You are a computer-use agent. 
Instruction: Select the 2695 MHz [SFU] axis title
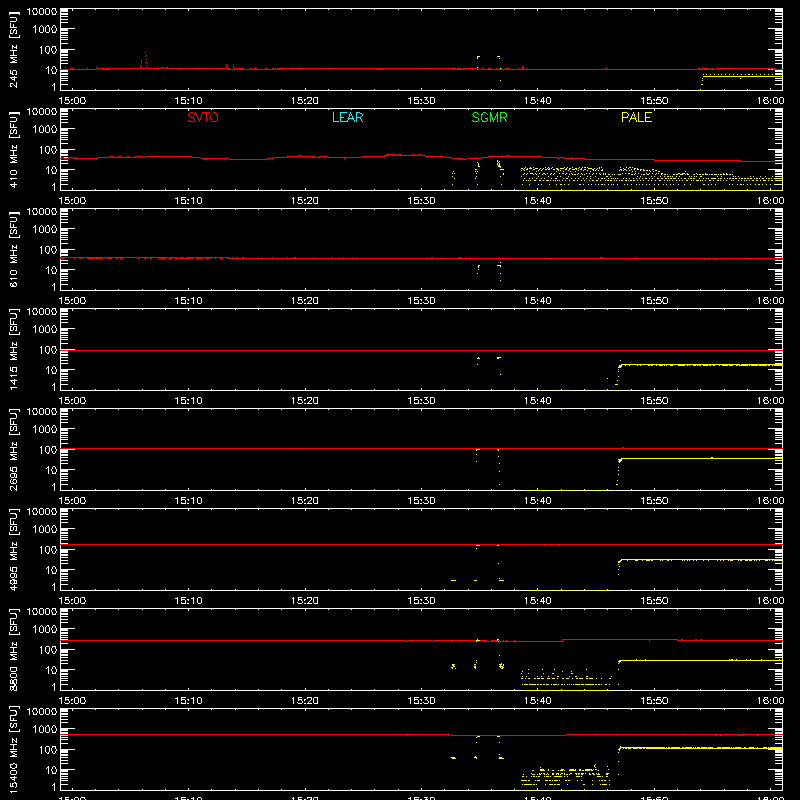tap(14, 449)
